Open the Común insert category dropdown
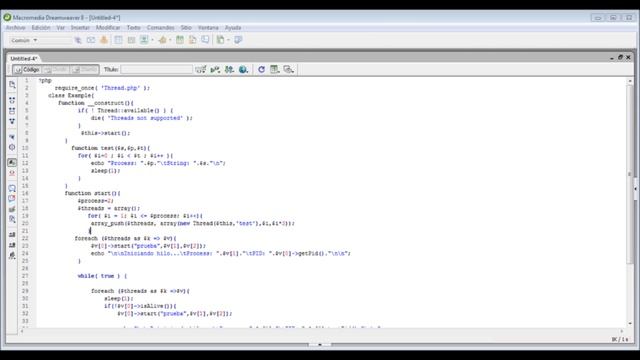Viewport: 640px width, 360px height. click(24, 40)
